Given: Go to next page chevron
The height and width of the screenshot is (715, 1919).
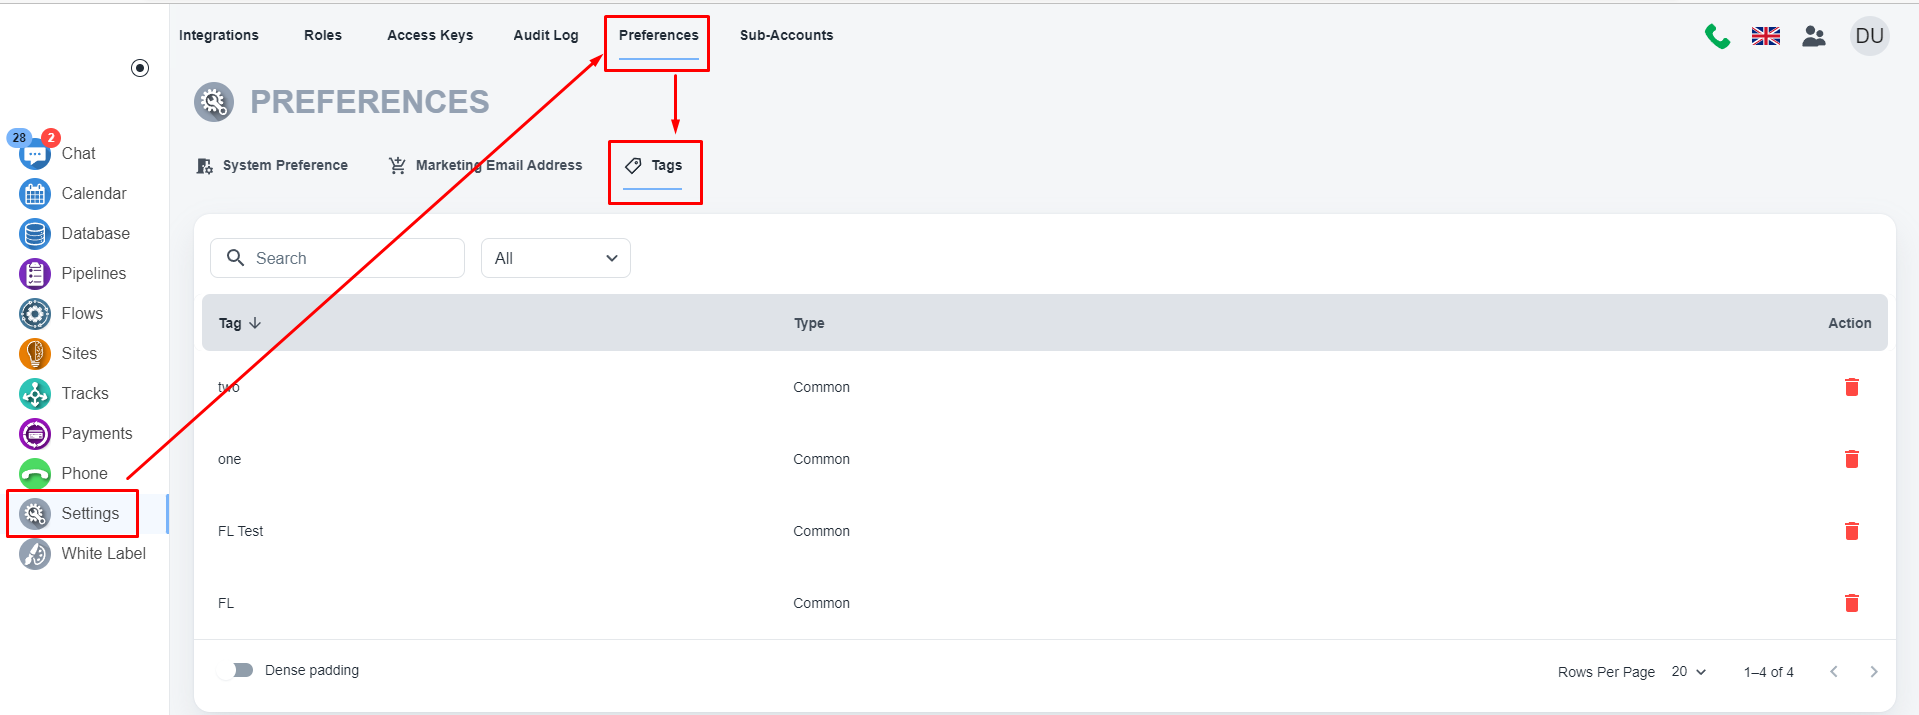Looking at the screenshot, I should 1873,672.
